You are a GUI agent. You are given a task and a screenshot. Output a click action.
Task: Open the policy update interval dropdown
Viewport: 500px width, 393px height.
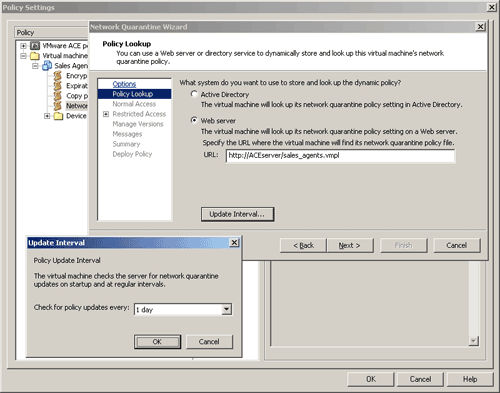click(x=227, y=309)
